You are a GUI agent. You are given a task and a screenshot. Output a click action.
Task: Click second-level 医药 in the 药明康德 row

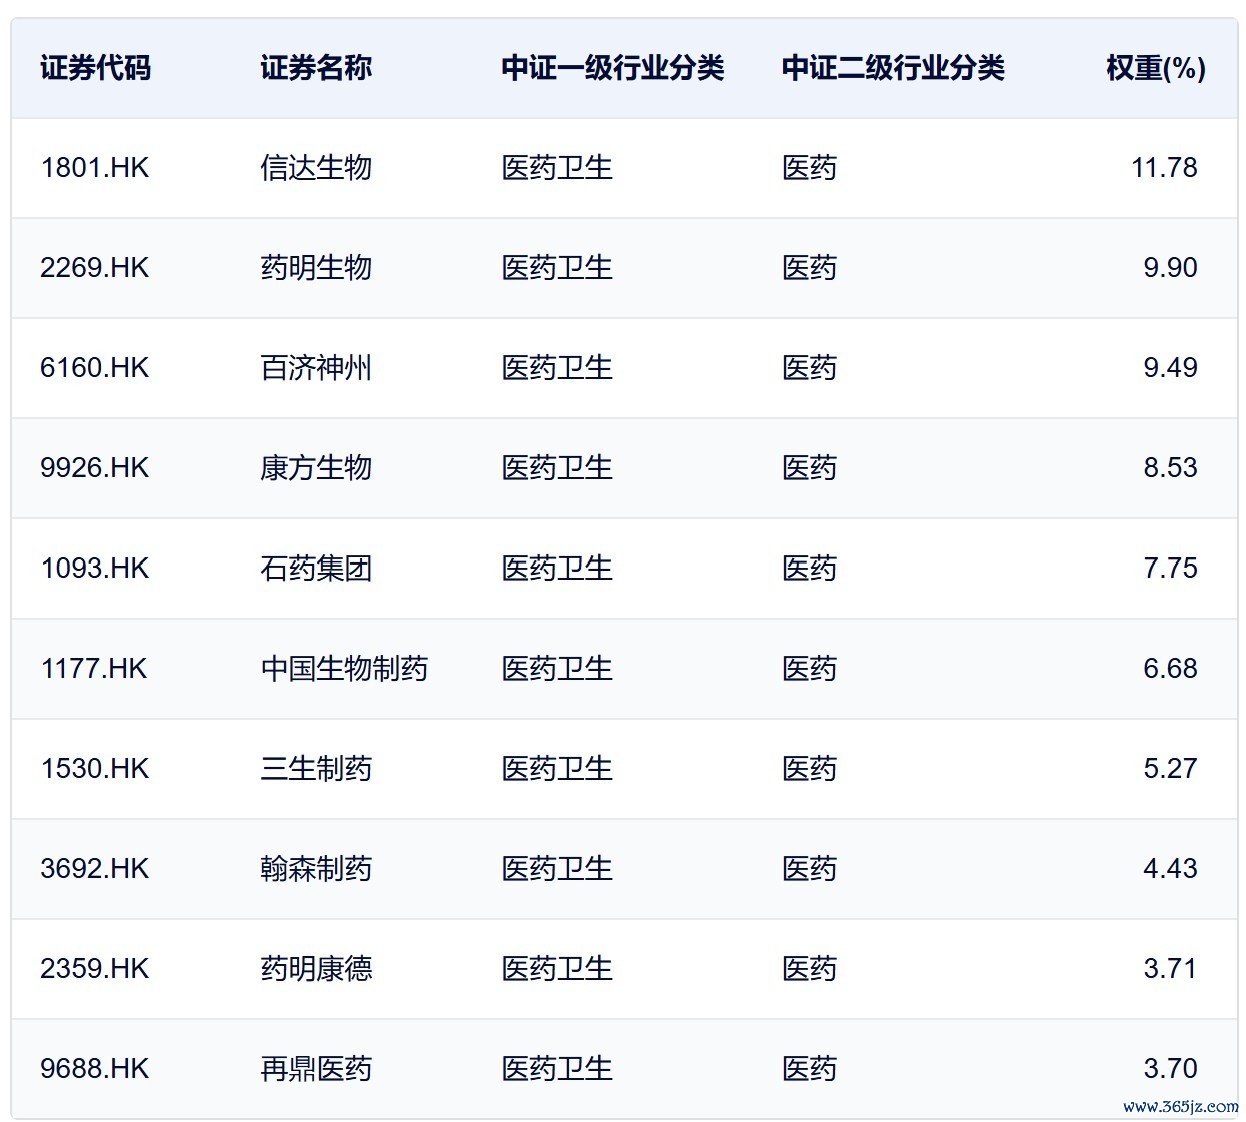(809, 968)
